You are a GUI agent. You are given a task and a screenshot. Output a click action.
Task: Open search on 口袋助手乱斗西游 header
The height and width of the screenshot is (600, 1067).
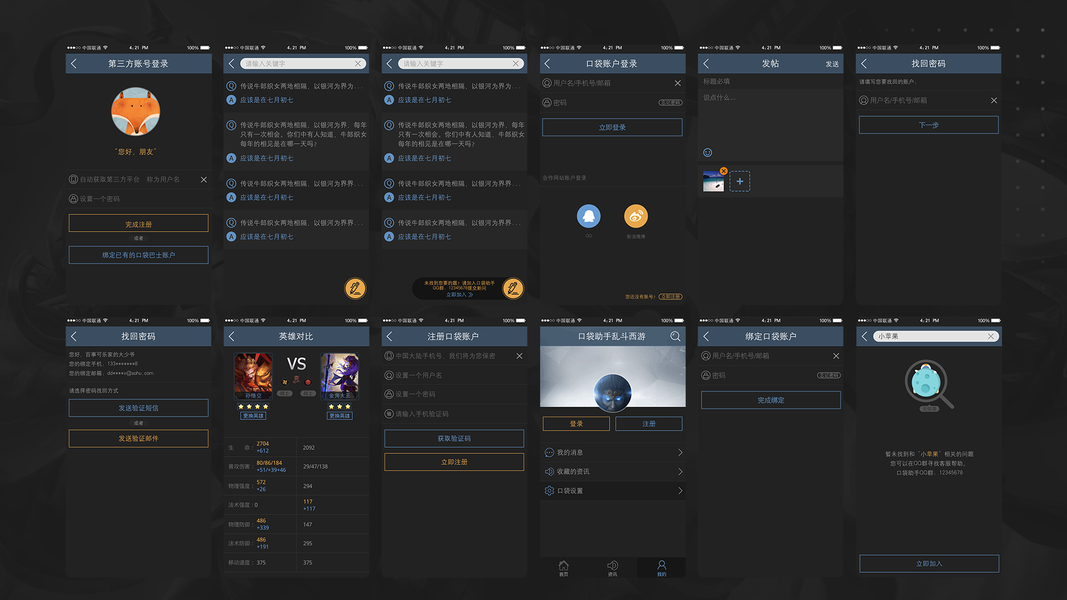[675, 336]
